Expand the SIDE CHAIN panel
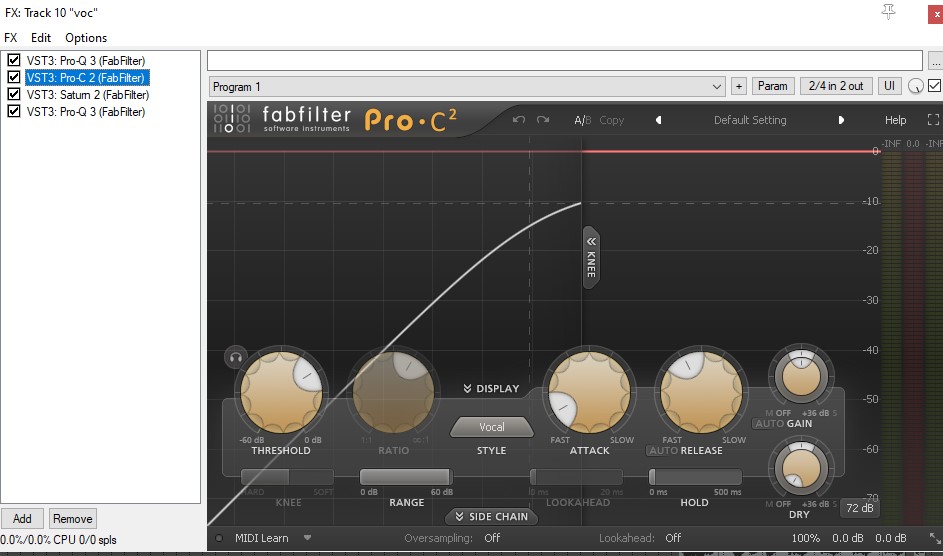Viewport: 943px width, 556px height. coord(491,516)
